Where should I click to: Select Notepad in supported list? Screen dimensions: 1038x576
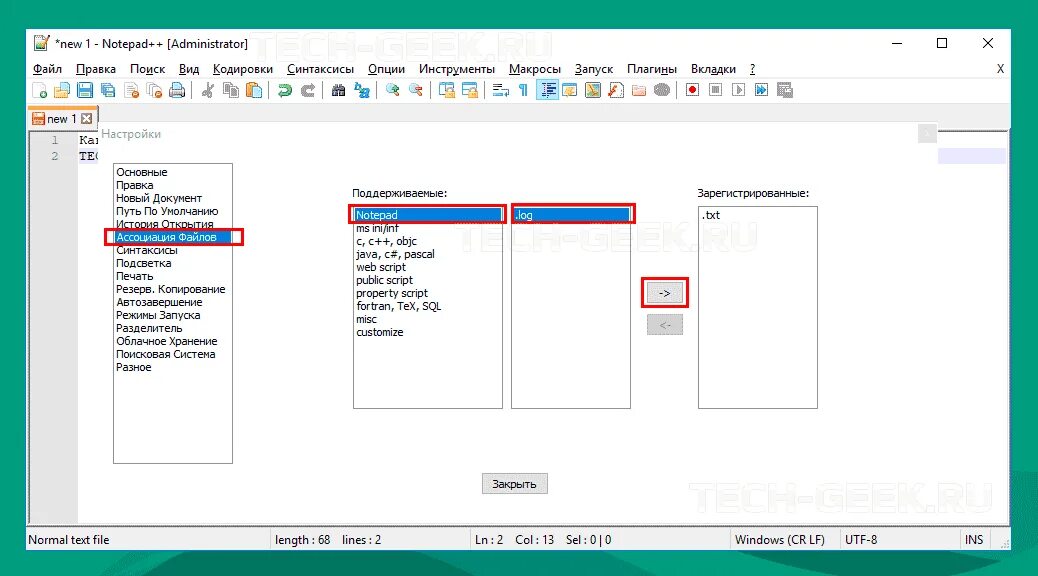click(428, 215)
